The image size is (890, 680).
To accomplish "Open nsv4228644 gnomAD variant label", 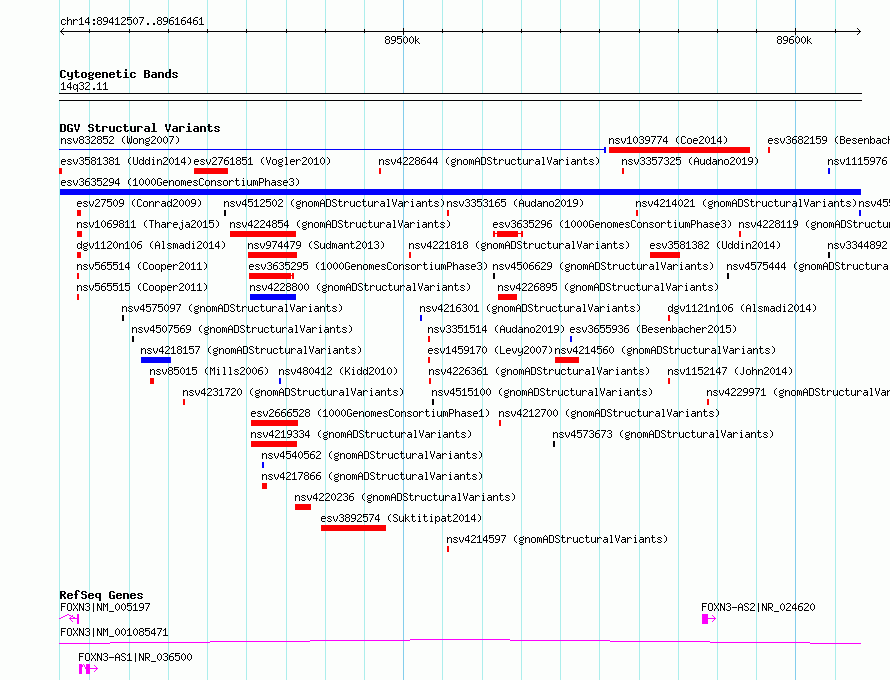I will (x=489, y=161).
